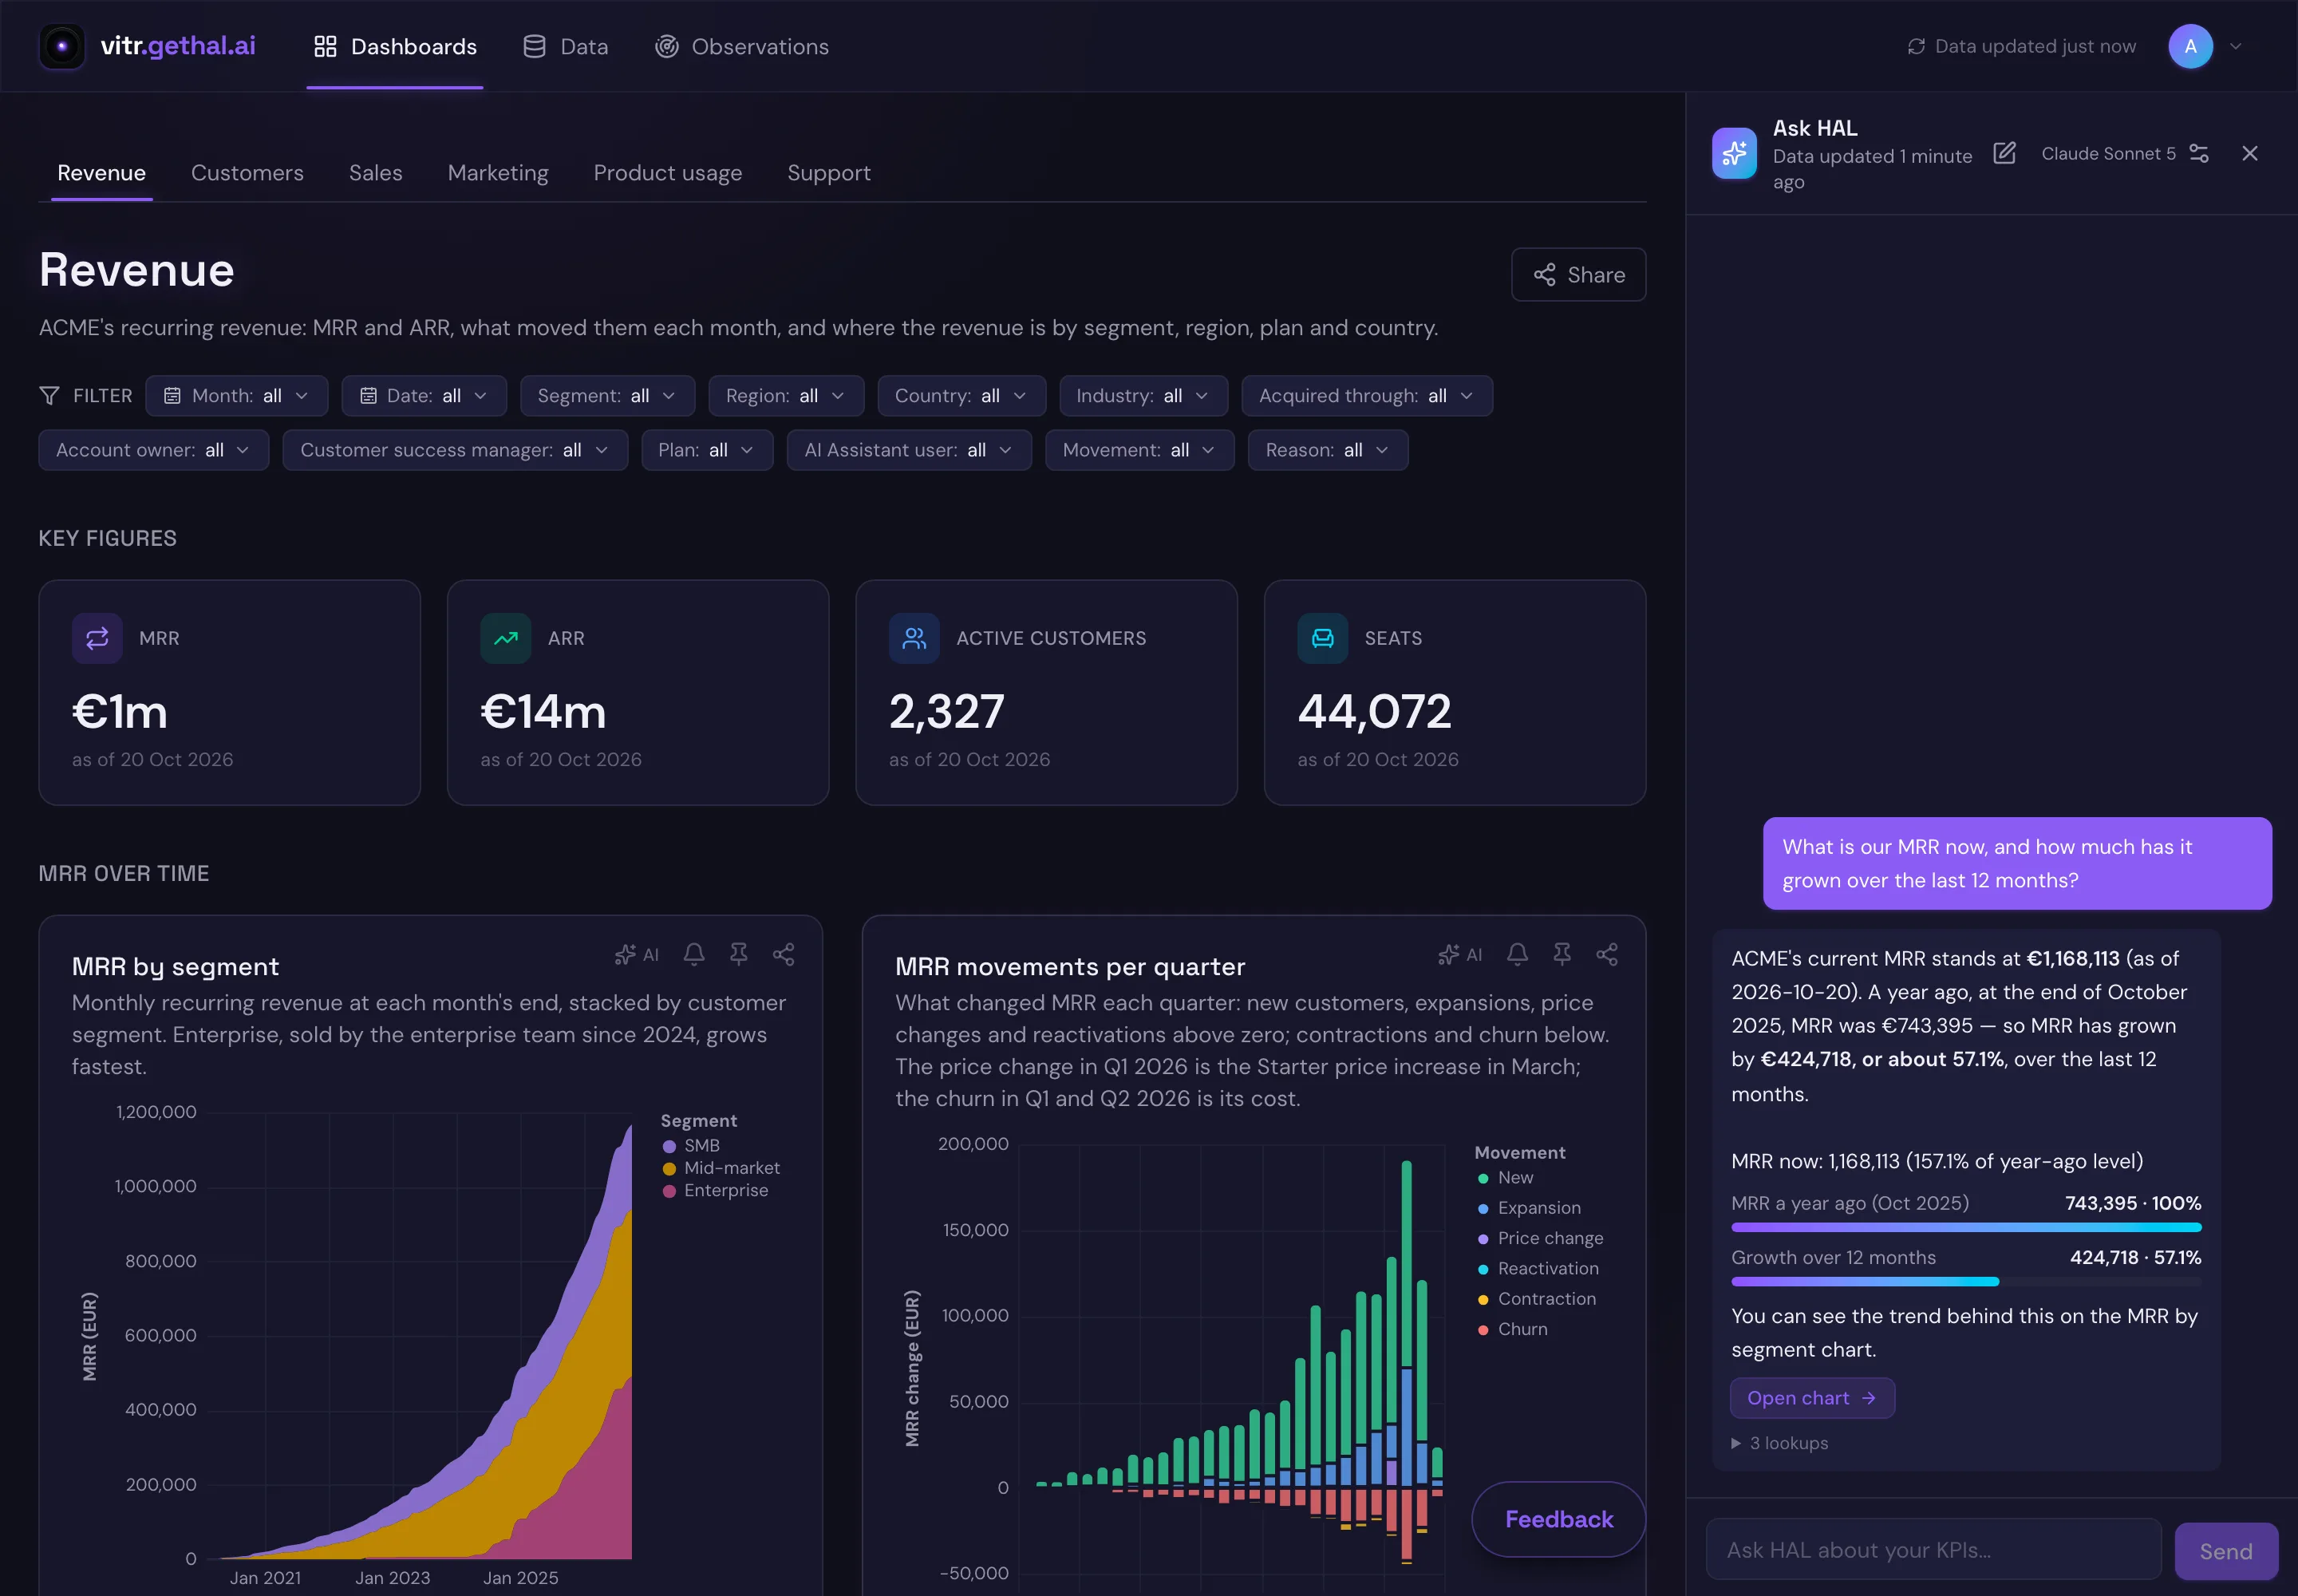Screen dimensions: 2298x1596
Task: Click AI icon on MRR by segment chart
Action: point(637,954)
